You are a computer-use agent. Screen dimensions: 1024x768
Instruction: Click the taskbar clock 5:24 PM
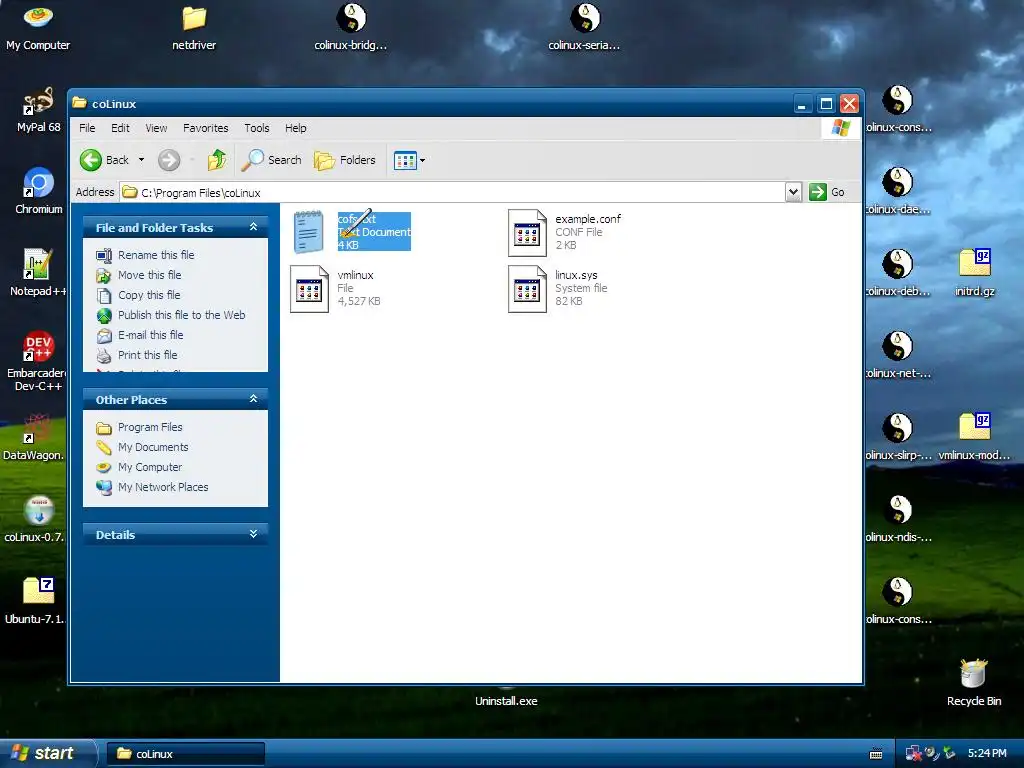(x=987, y=753)
